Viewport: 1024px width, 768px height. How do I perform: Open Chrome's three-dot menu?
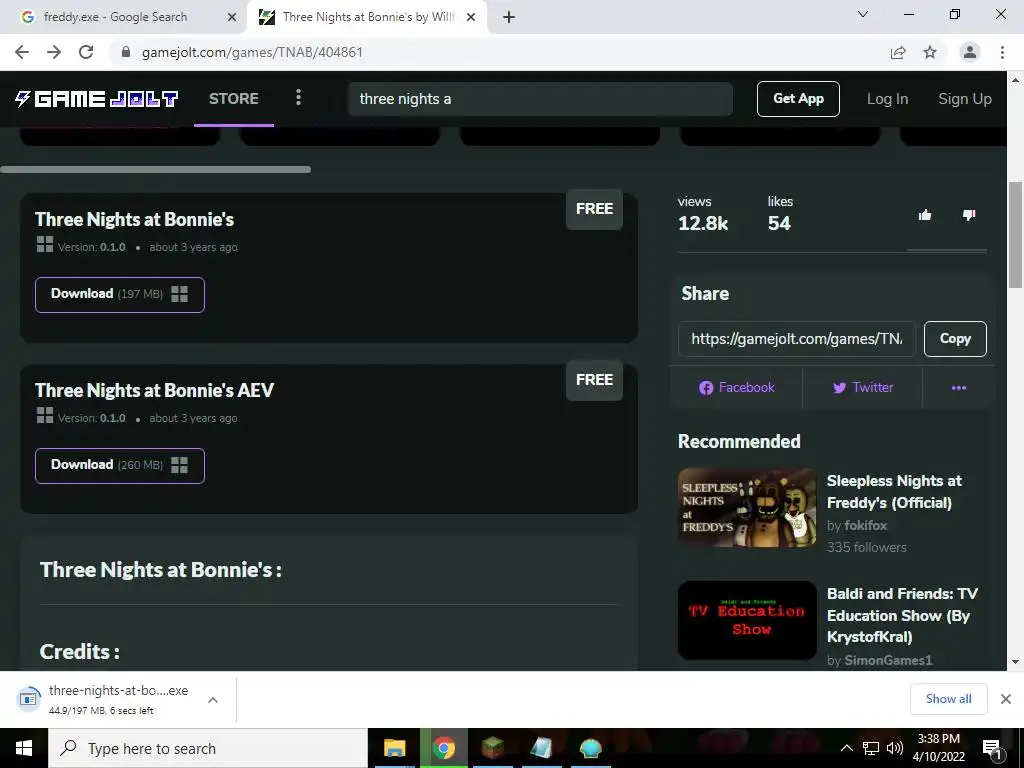[1002, 52]
